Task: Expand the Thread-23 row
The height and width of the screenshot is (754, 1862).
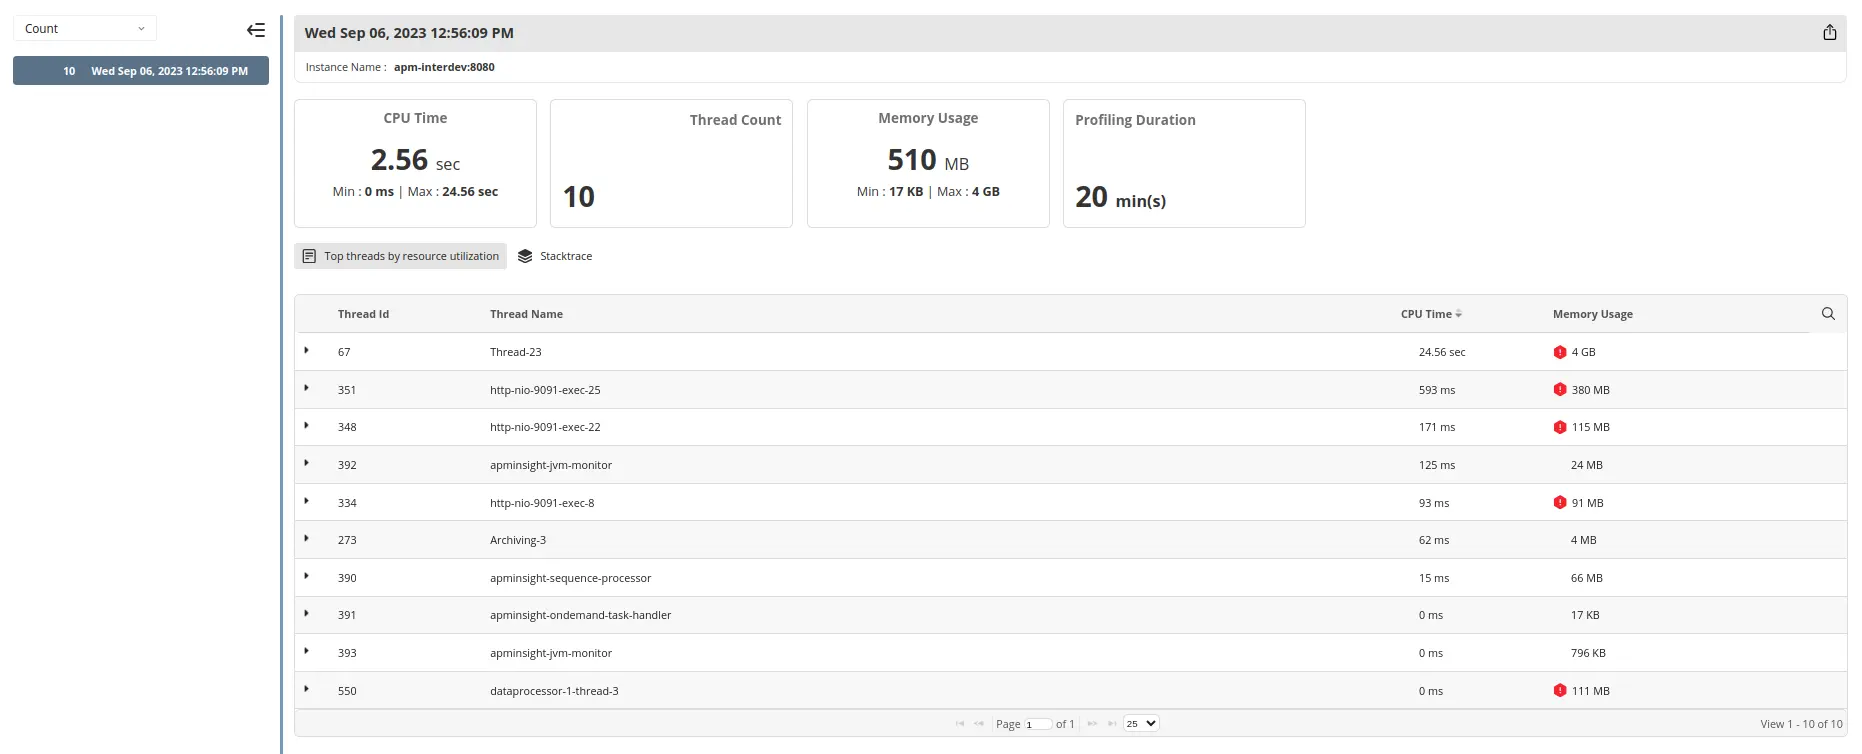Action: pyautogui.click(x=307, y=351)
